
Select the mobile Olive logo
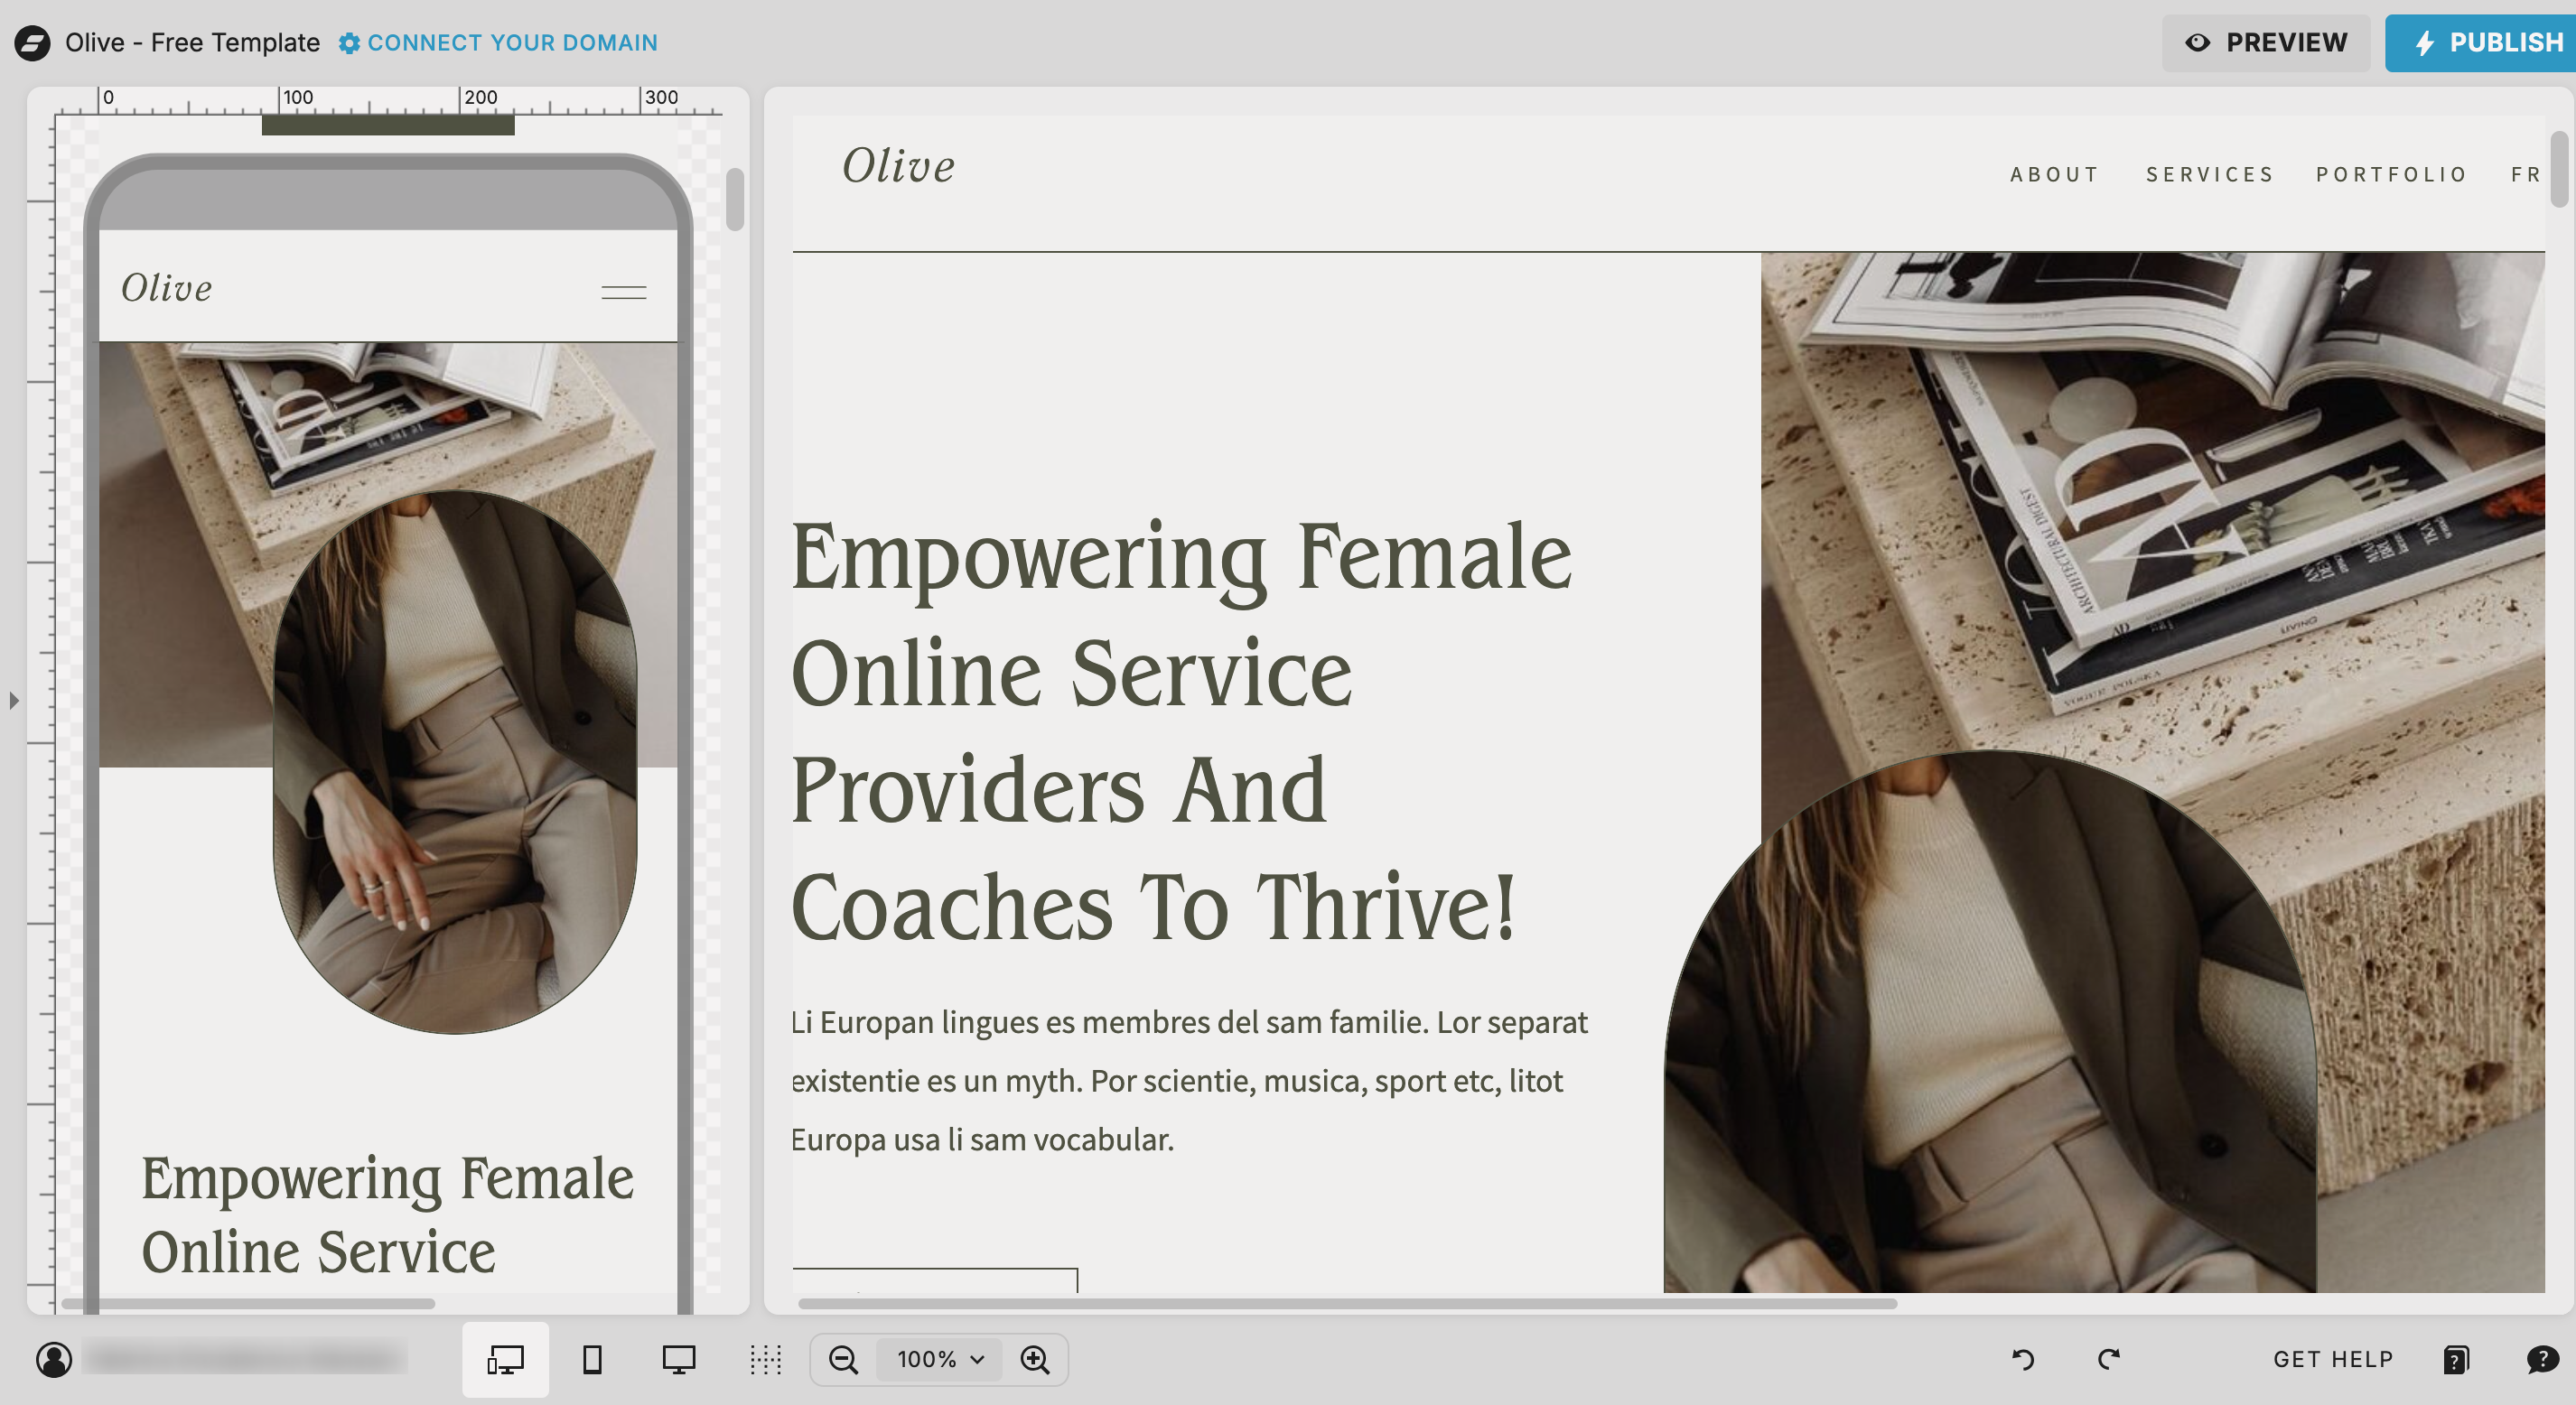click(x=166, y=288)
